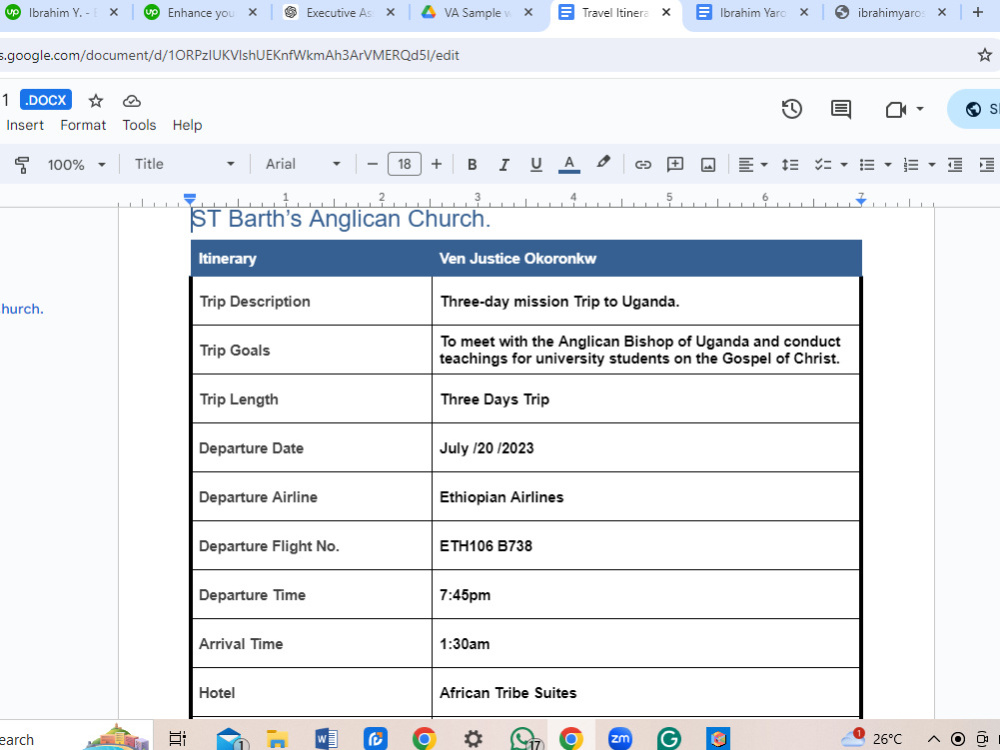The height and width of the screenshot is (750, 1000).
Task: Click the left indent ruler marker
Action: [189, 199]
